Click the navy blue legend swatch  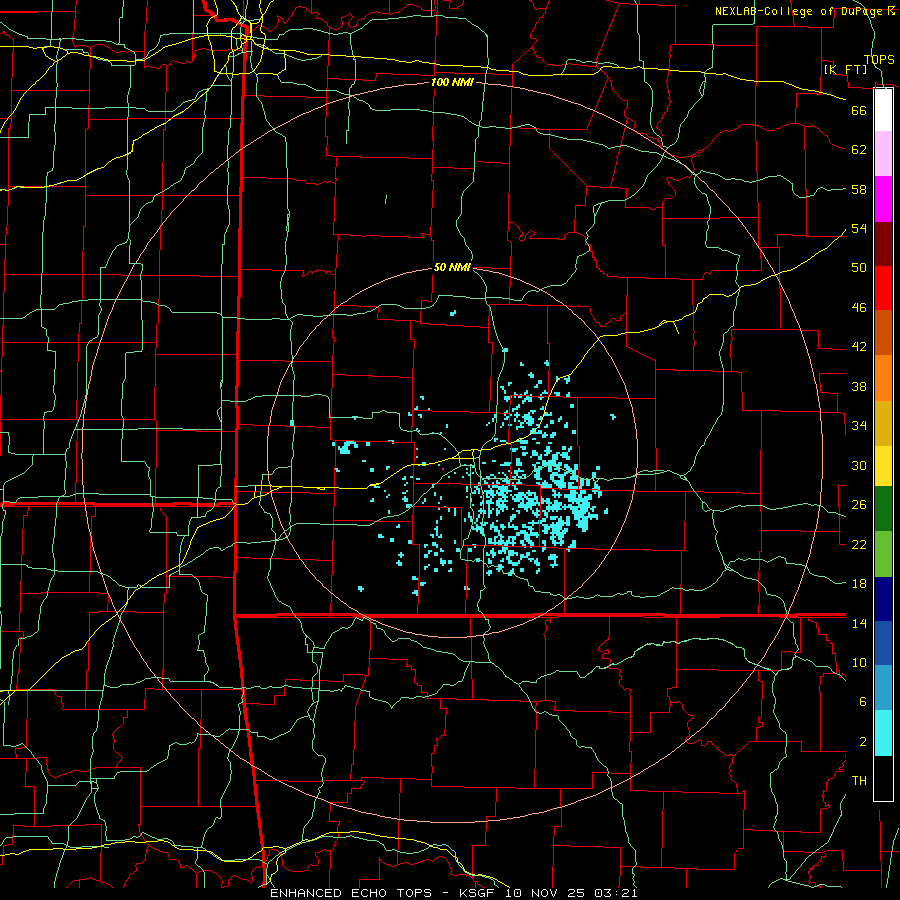tap(883, 599)
